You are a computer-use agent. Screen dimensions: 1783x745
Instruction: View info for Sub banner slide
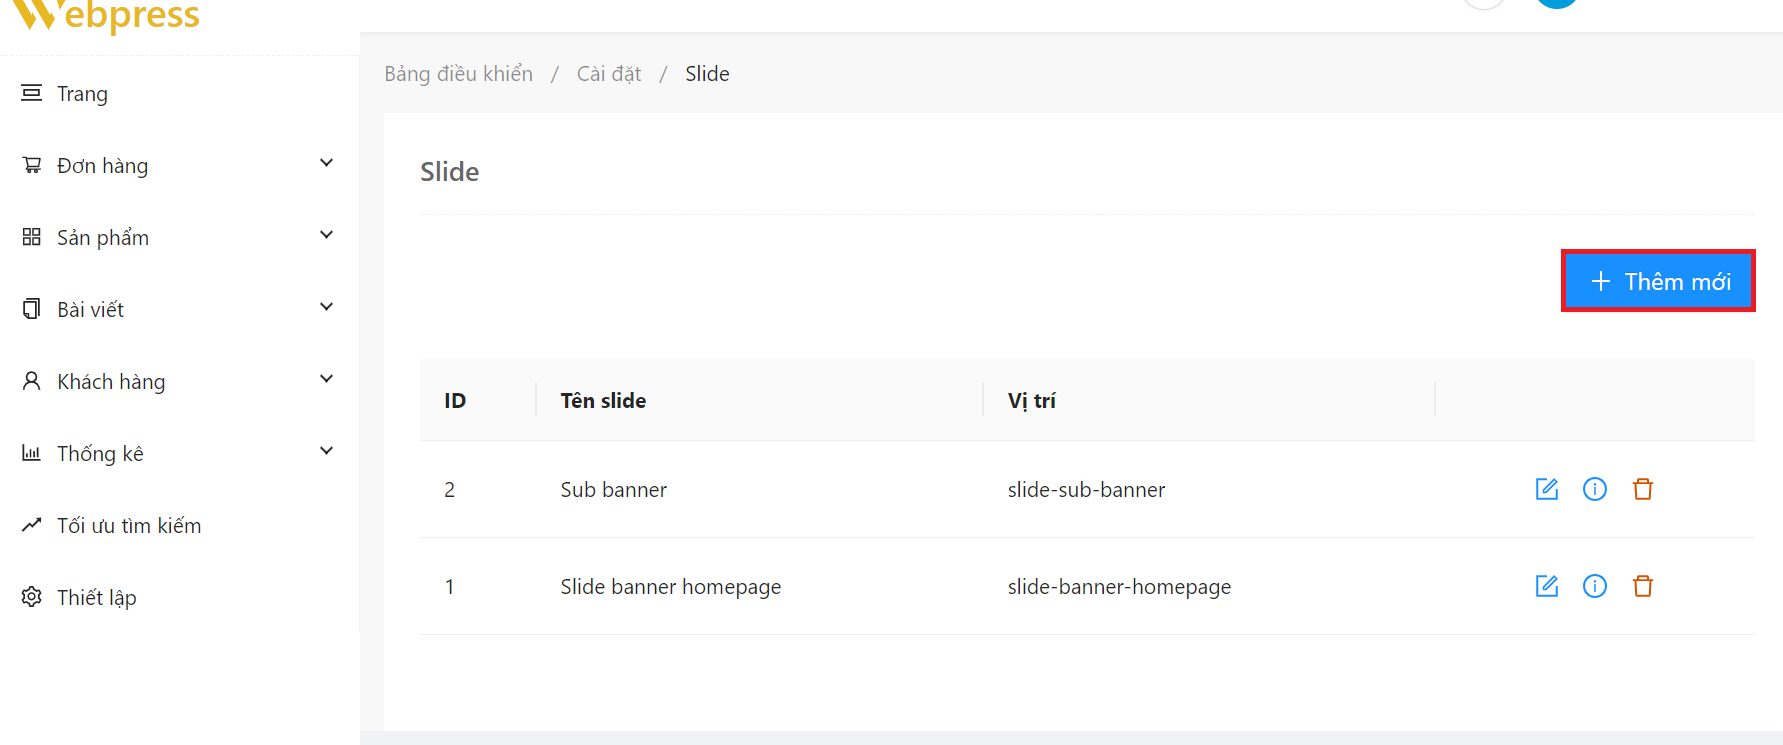click(1594, 489)
